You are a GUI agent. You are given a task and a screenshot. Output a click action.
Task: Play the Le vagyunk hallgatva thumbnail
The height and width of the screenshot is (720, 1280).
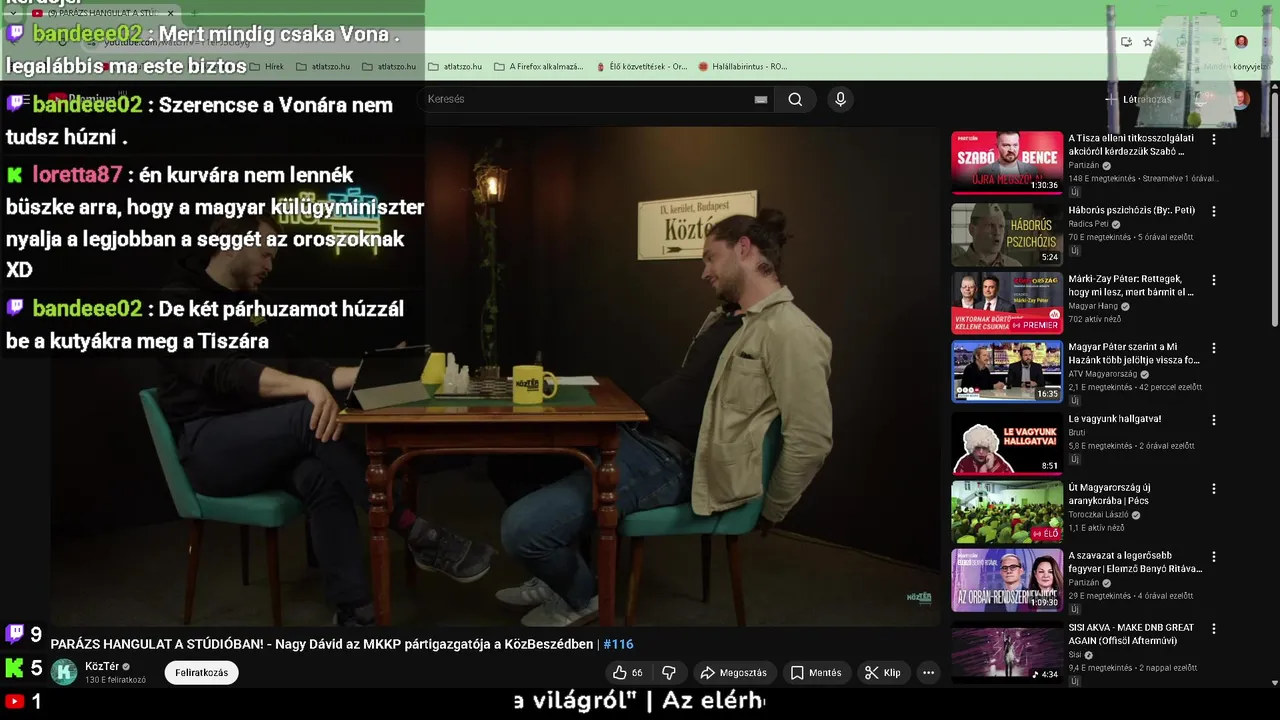(1007, 443)
